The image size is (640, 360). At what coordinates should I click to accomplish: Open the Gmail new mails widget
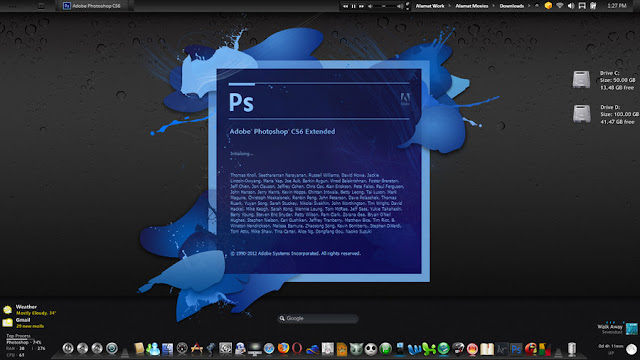click(24, 323)
